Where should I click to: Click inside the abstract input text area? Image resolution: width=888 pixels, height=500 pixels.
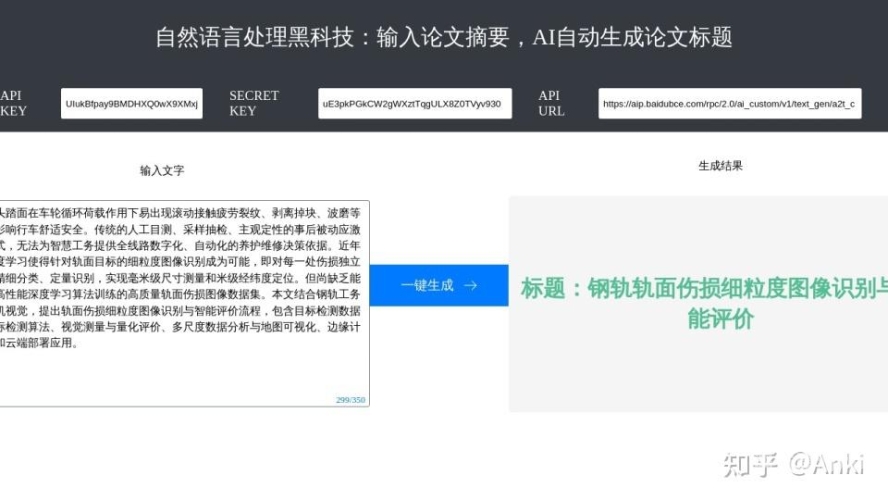tap(184, 303)
